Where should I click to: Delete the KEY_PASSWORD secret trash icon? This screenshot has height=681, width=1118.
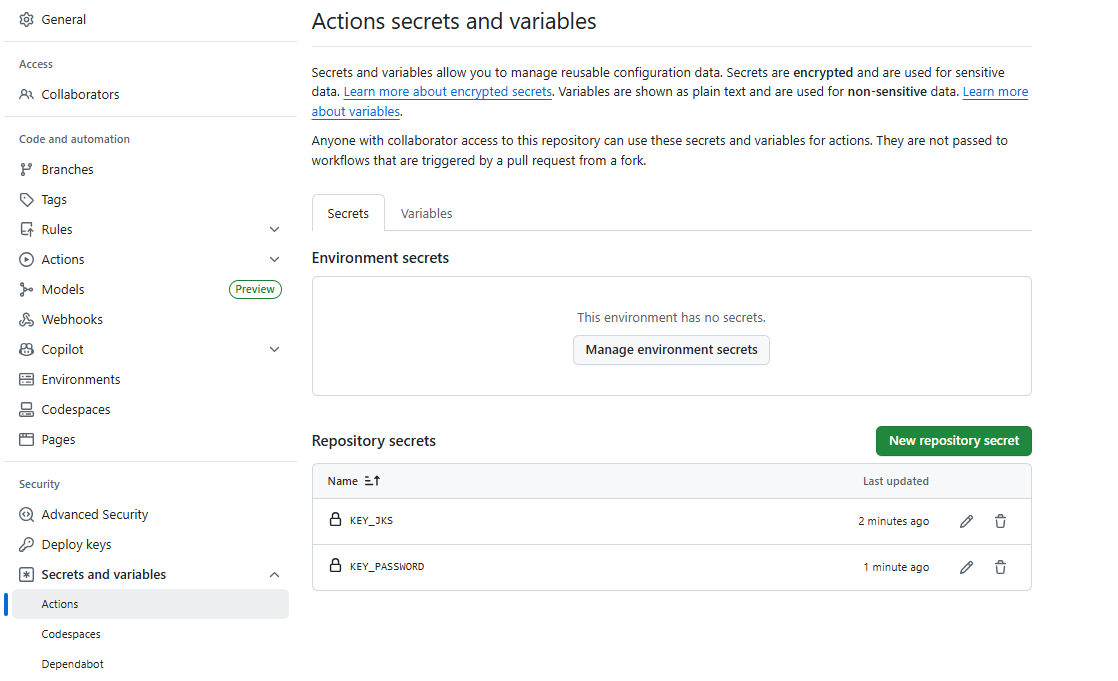(1000, 567)
